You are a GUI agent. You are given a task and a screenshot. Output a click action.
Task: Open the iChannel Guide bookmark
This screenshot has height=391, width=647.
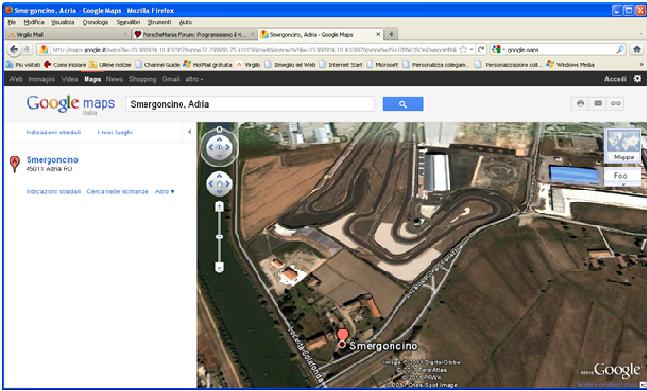tap(158, 65)
